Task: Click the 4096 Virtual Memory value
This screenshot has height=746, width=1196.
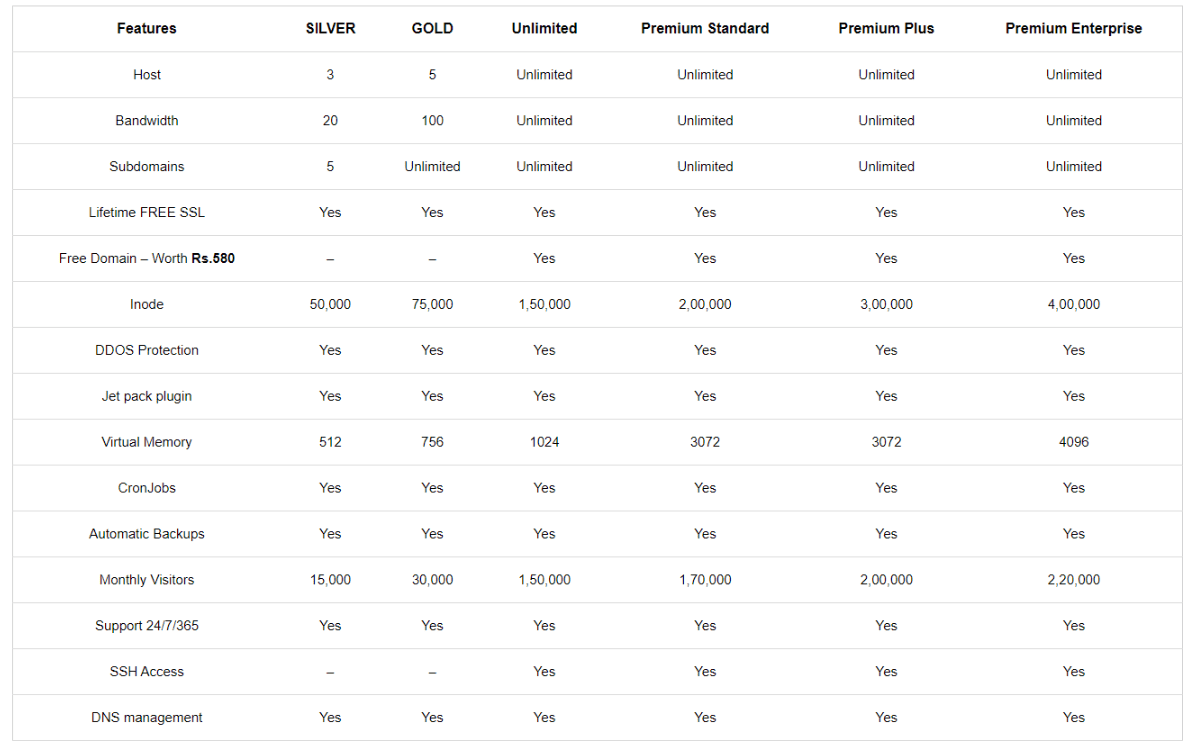Action: [1073, 442]
